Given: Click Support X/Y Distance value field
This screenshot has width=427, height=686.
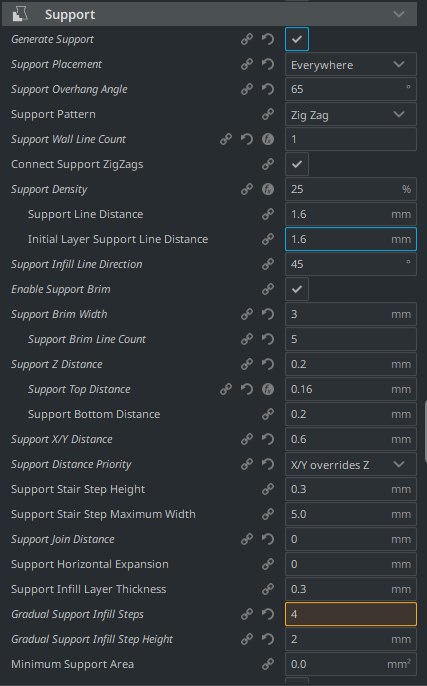Looking at the screenshot, I should [350, 439].
